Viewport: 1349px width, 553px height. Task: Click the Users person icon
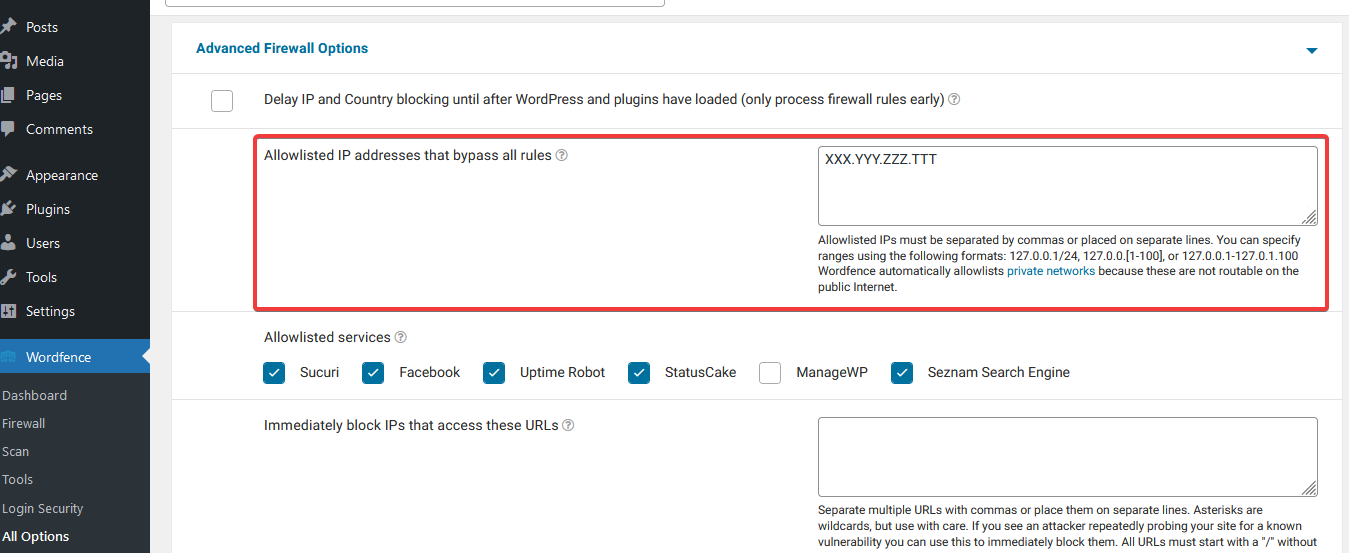click(x=7, y=243)
